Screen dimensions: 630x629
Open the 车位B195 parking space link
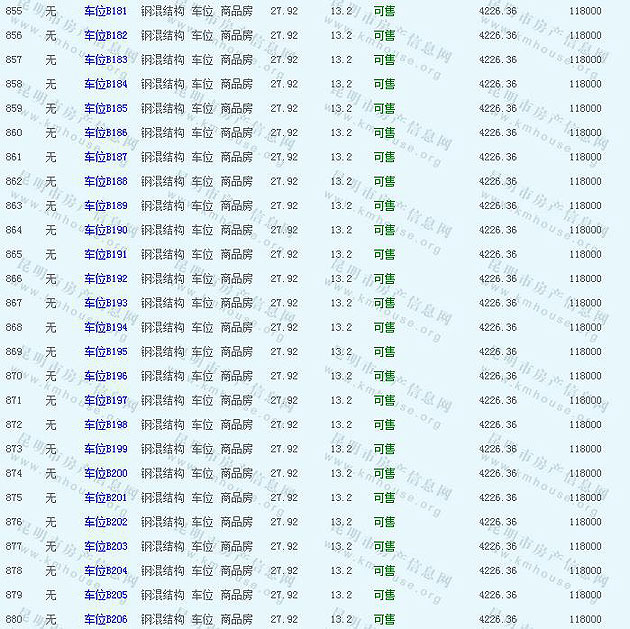(x=106, y=352)
